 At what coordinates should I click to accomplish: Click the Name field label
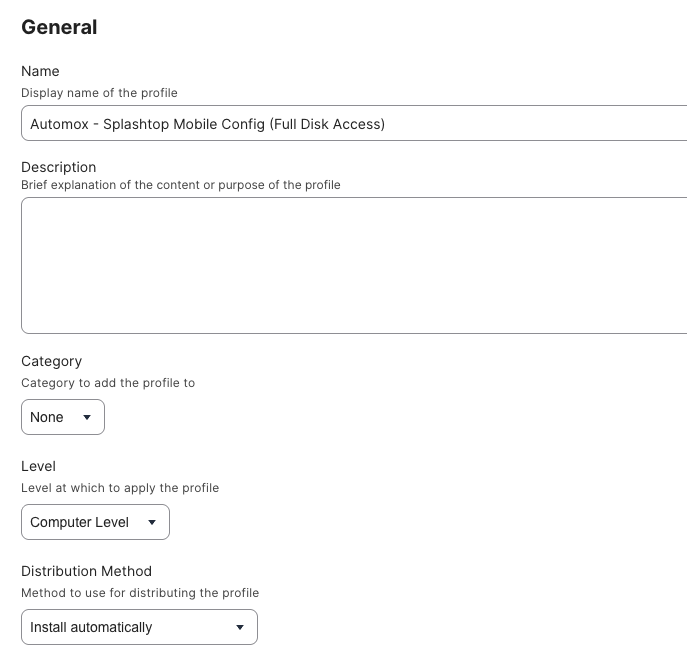click(40, 71)
